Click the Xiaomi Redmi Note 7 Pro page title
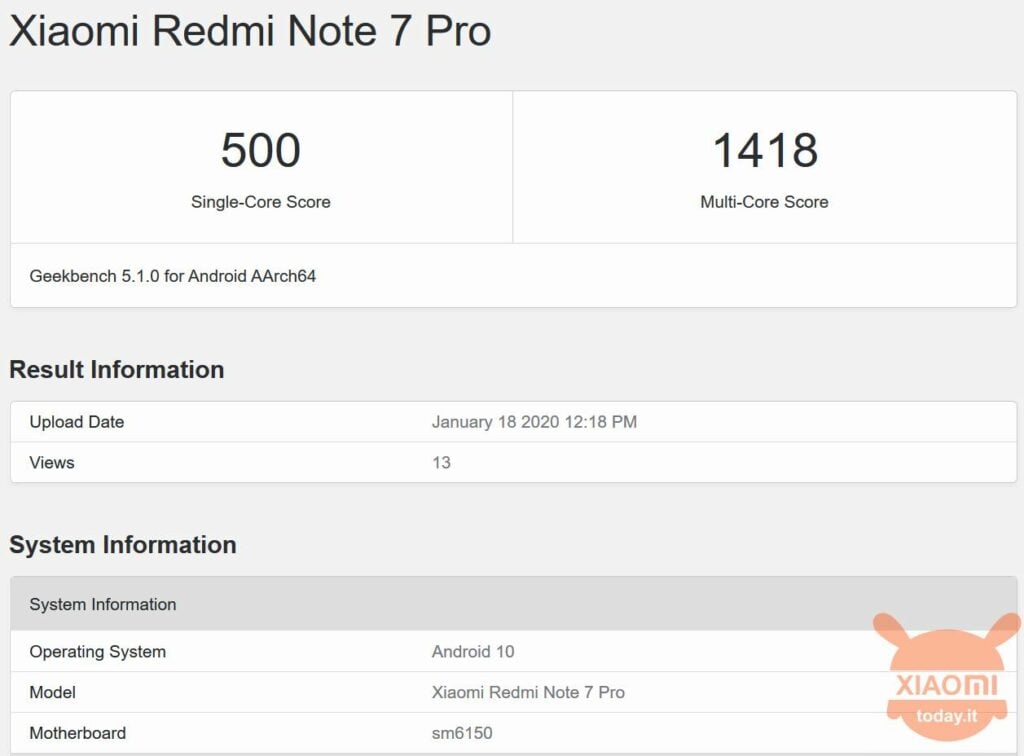 250,31
